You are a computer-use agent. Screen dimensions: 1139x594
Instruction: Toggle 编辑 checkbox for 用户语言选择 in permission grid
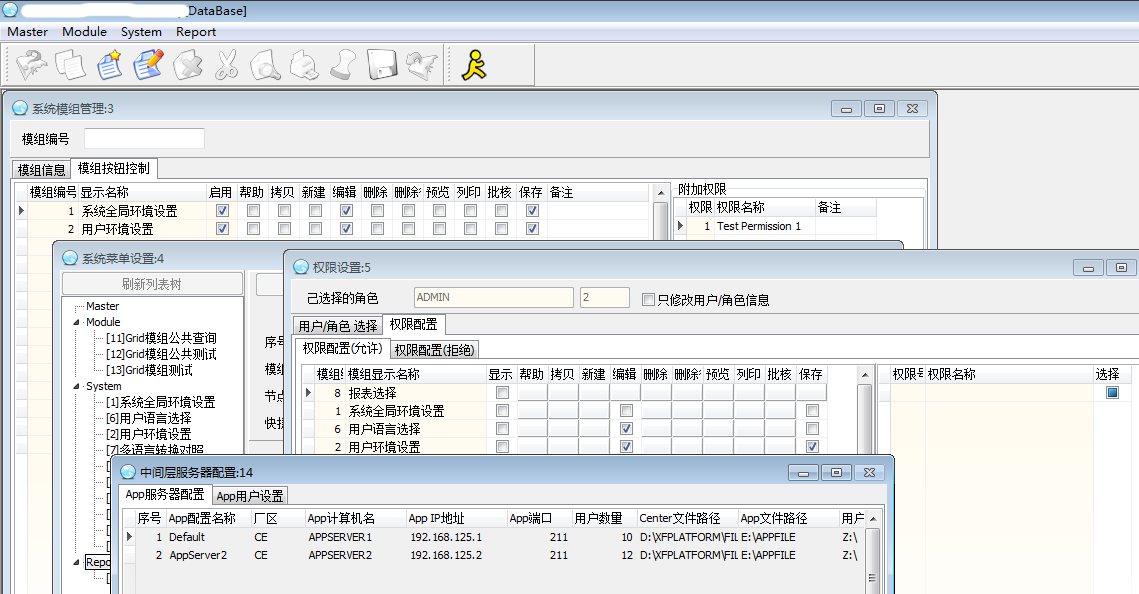(625, 428)
